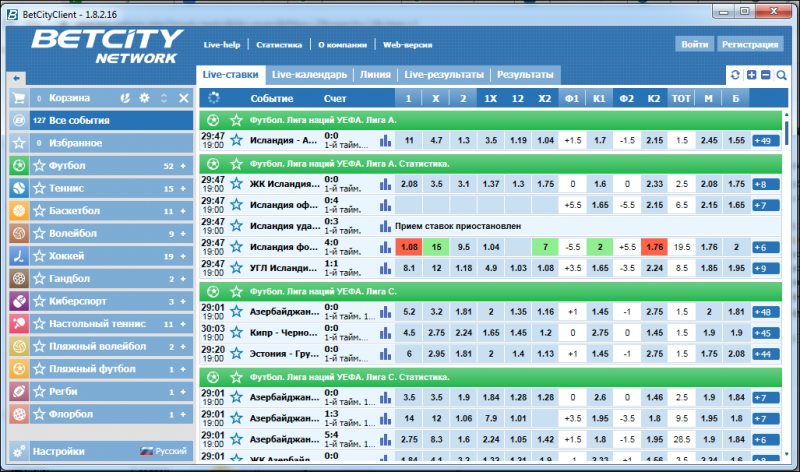Click the collapse-all minus icon in the toolbar
The width and height of the screenshot is (800, 472).
[765, 75]
